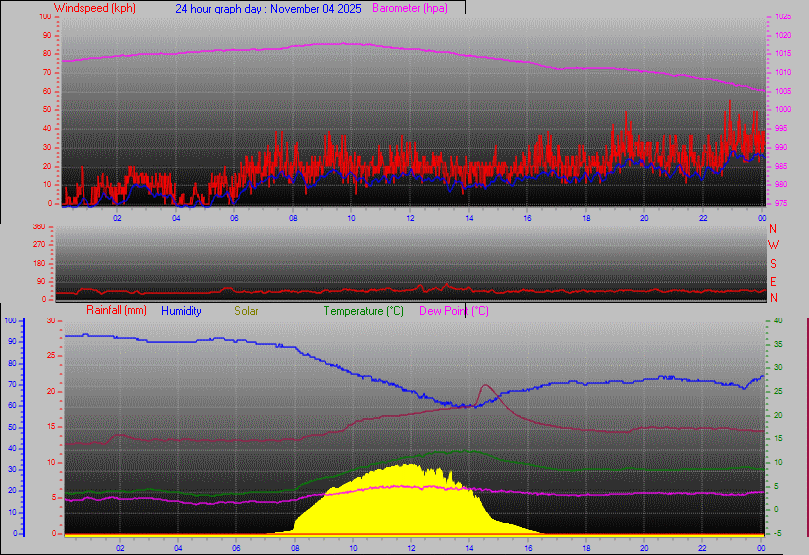
Task: Click the 1020 barometer axis value
Action: pos(783,35)
